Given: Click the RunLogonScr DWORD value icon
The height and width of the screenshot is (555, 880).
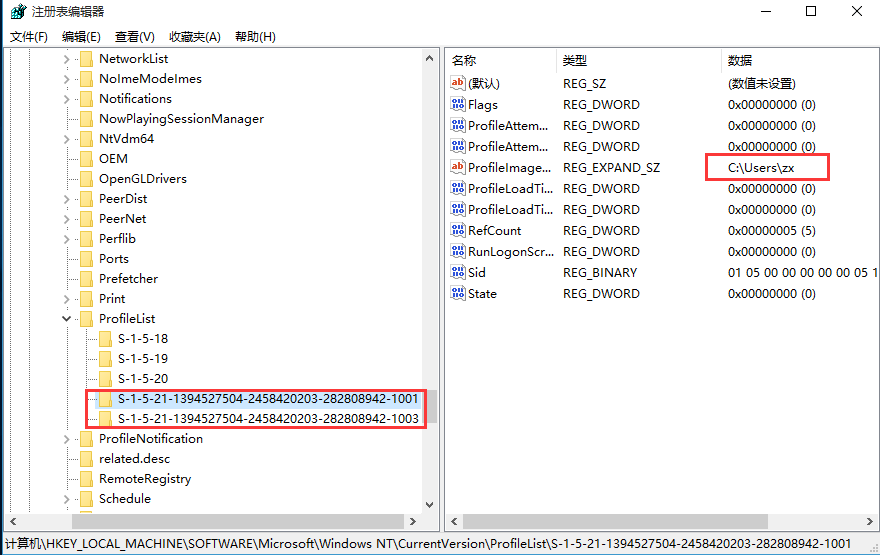Looking at the screenshot, I should click(458, 251).
